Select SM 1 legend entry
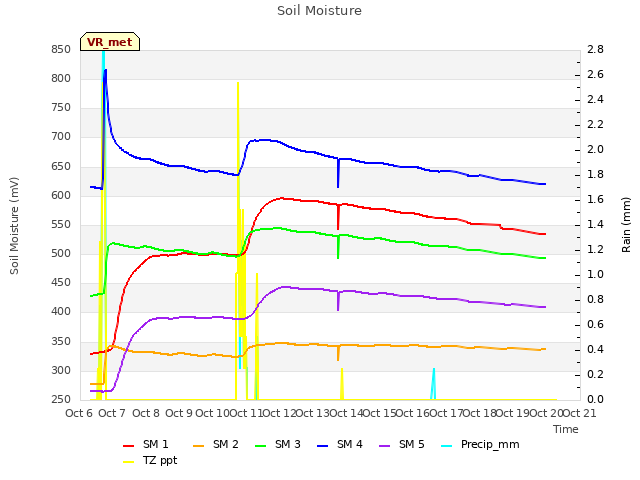The height and width of the screenshot is (480, 640). (146, 444)
